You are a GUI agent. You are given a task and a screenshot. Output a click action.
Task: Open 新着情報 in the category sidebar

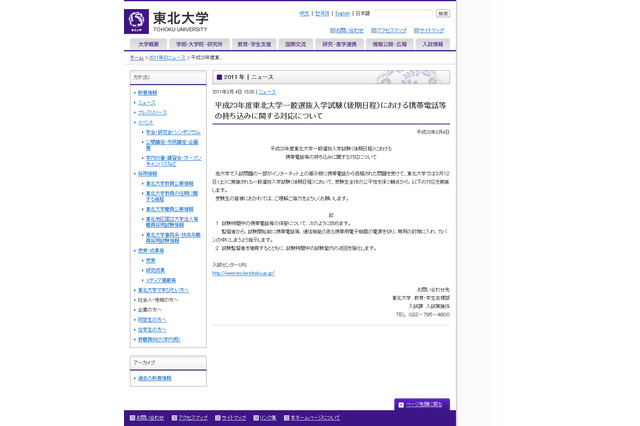tap(147, 93)
